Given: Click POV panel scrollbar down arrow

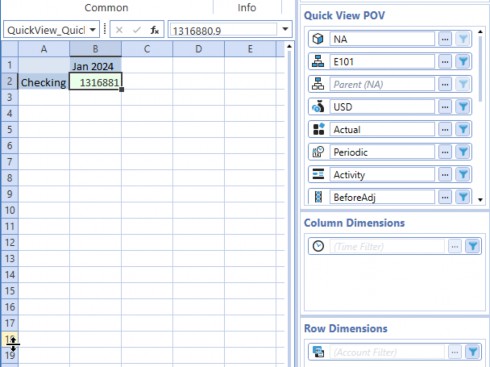Looking at the screenshot, I should coord(480,199).
